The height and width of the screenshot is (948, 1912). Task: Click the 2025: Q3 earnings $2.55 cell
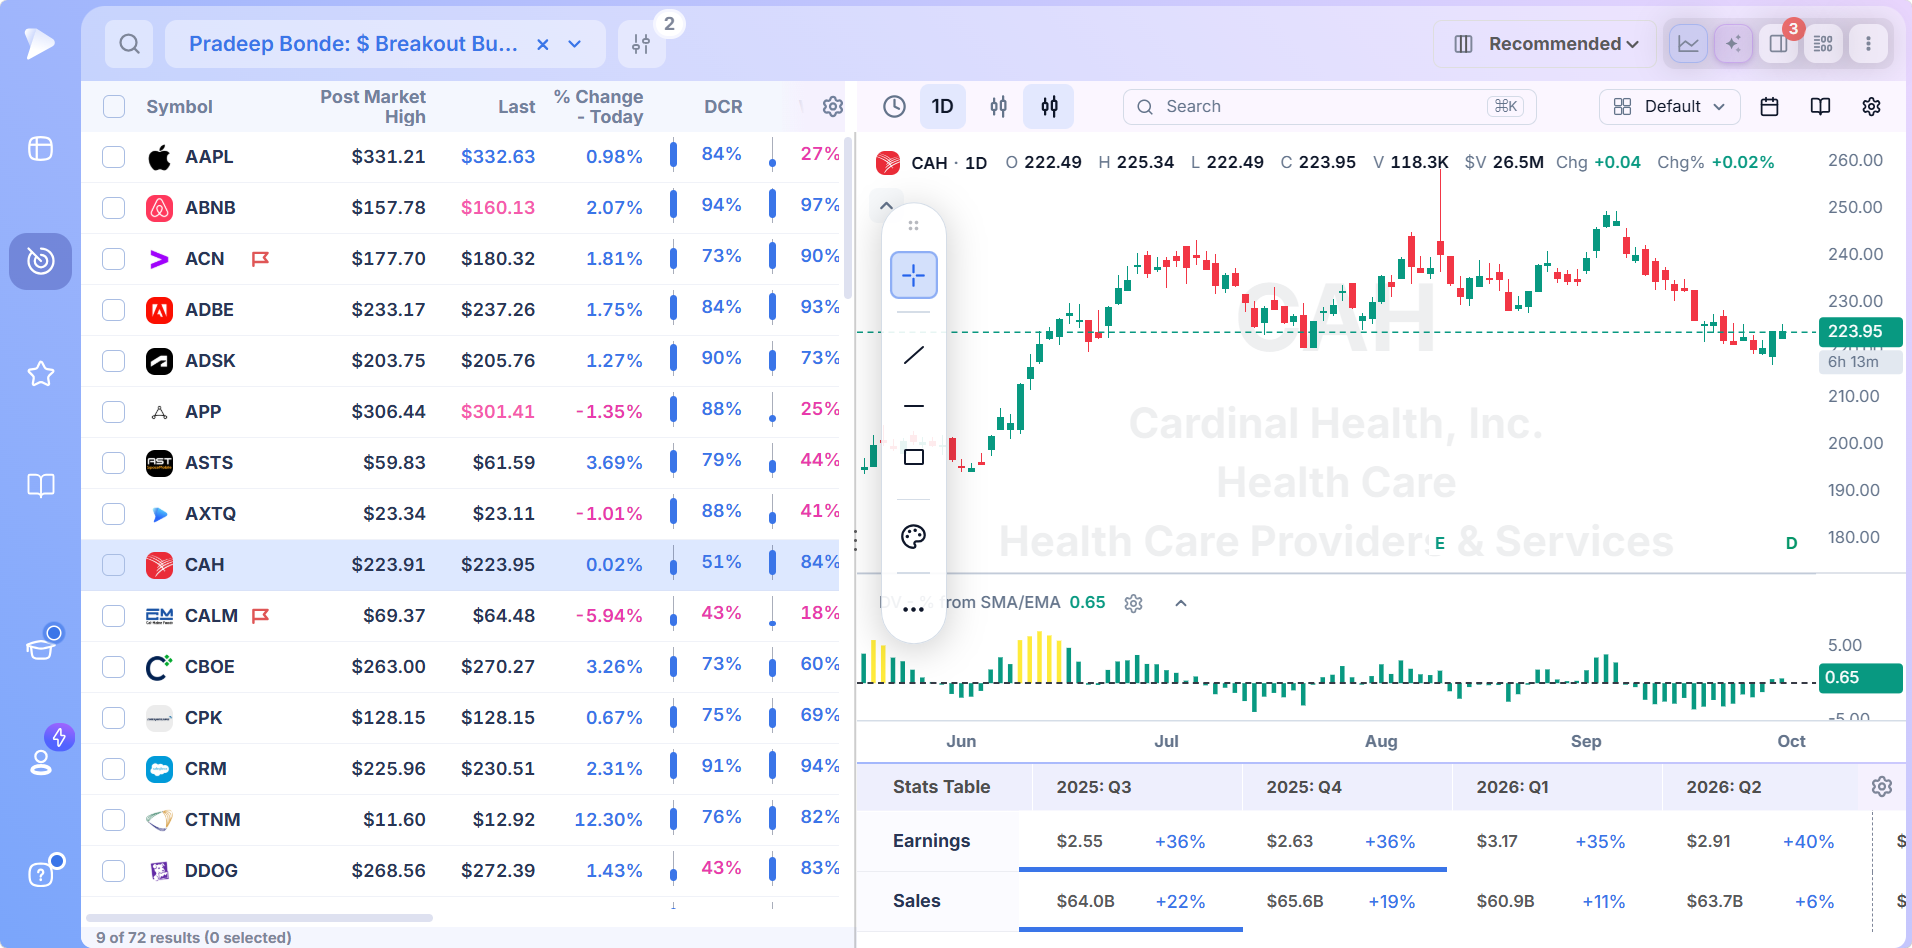pyautogui.click(x=1079, y=841)
